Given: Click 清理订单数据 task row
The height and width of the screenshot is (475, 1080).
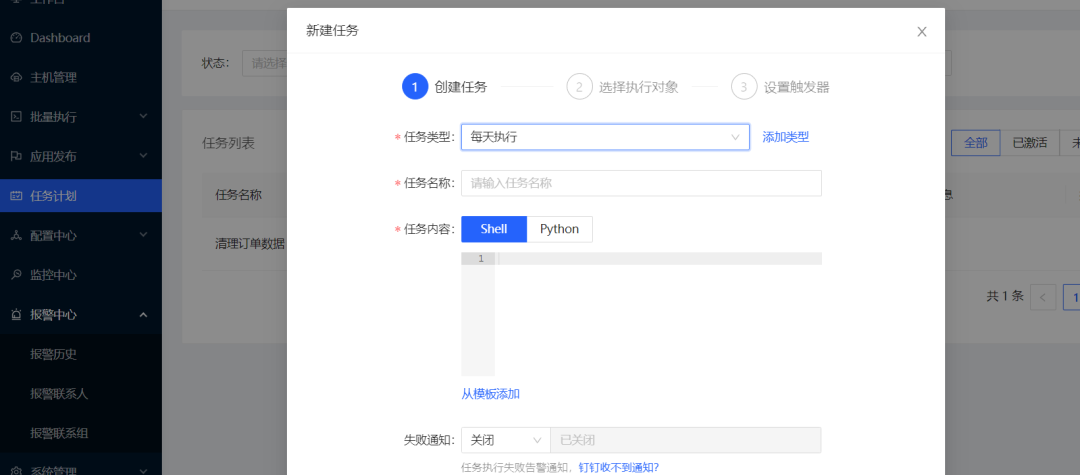Looking at the screenshot, I should click(x=249, y=244).
